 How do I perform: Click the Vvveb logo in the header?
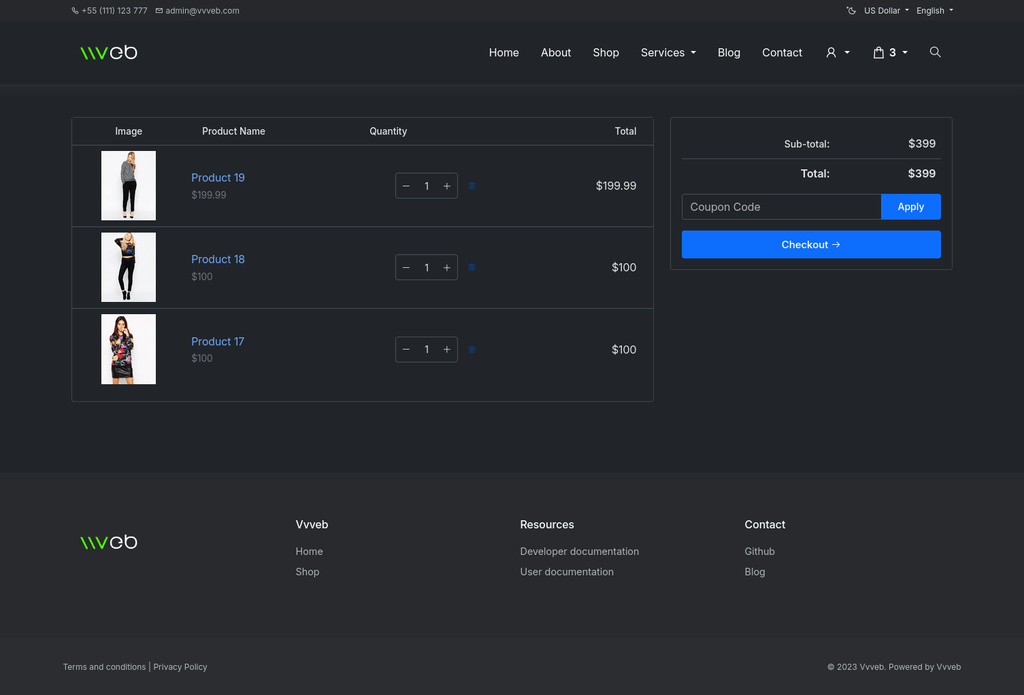(x=108, y=52)
